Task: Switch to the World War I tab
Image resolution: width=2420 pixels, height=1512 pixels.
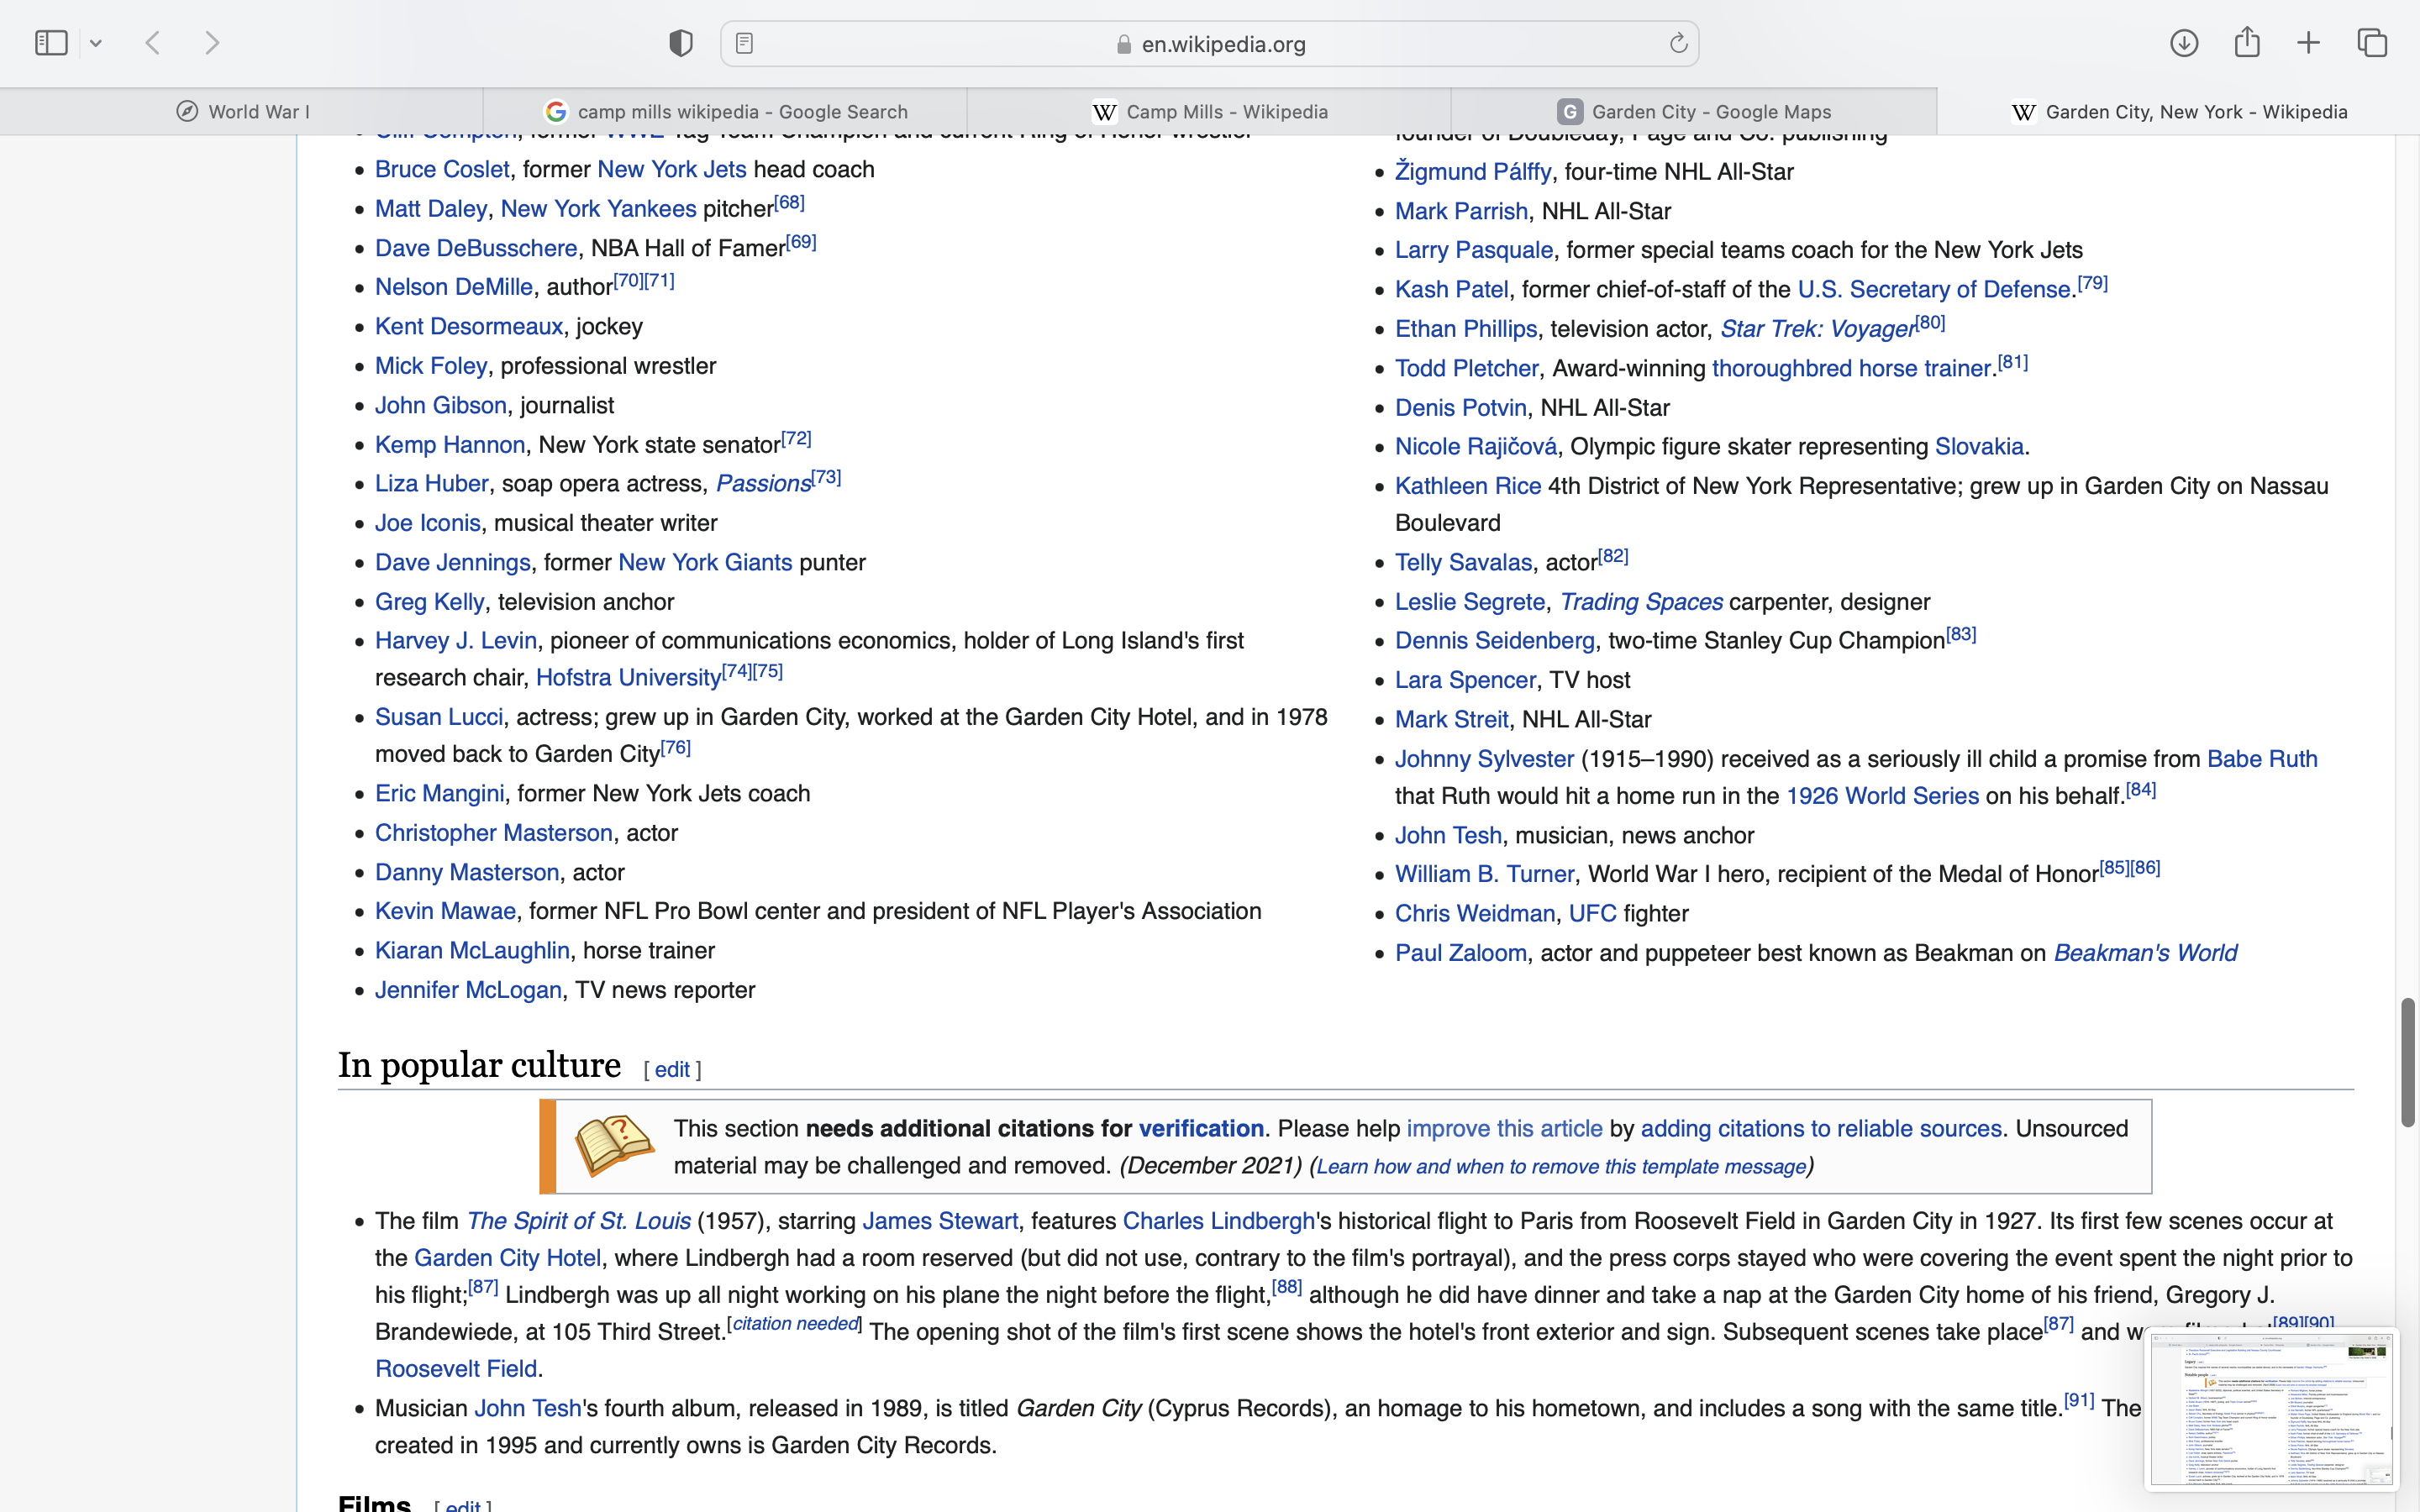Action: coord(242,112)
